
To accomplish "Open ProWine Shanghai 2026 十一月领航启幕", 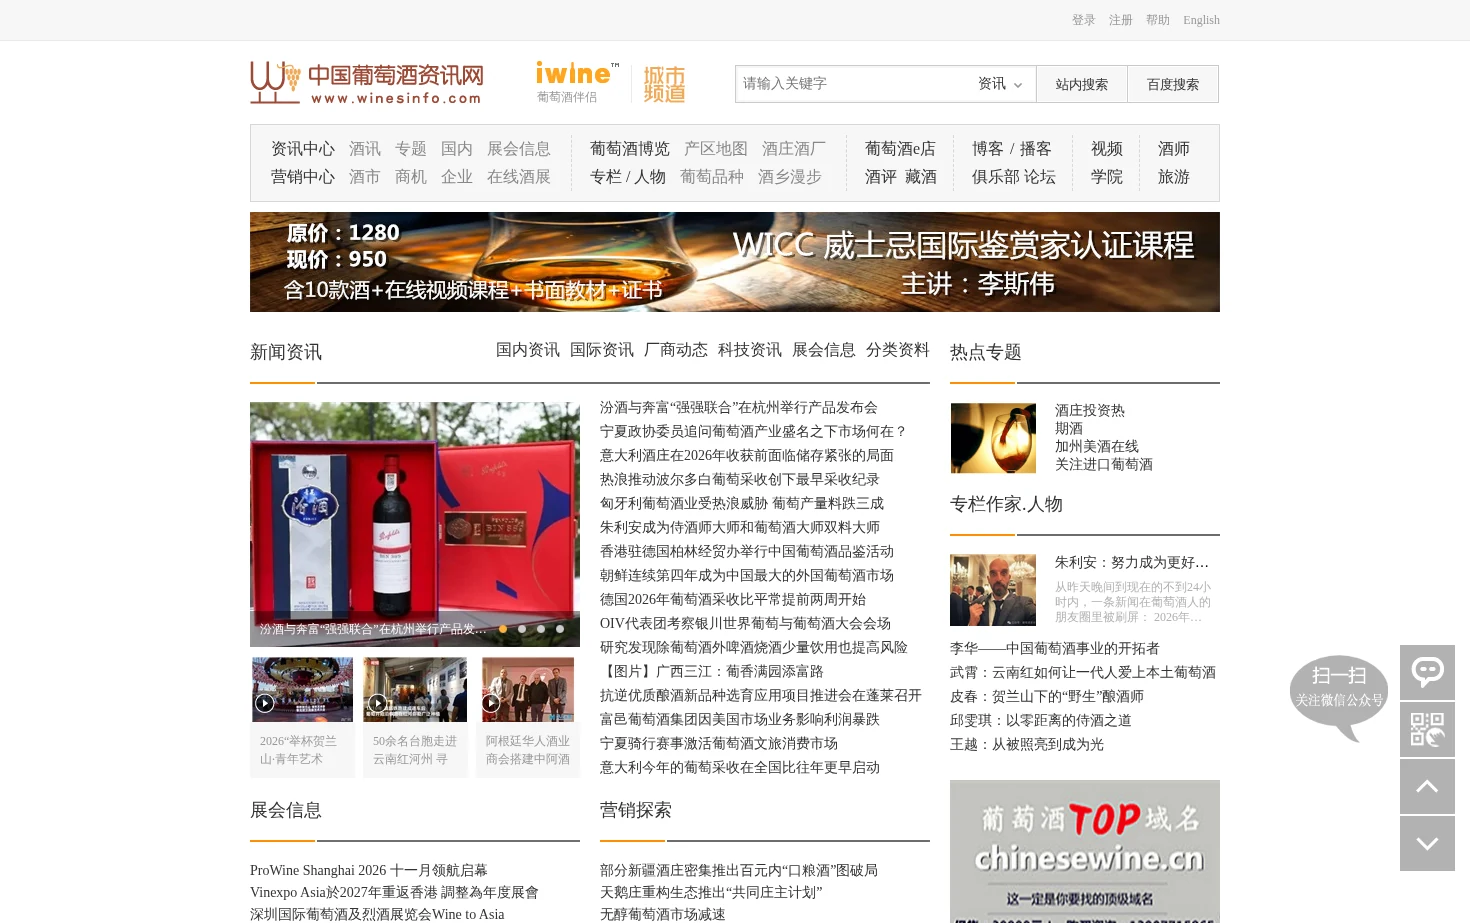I will (x=369, y=871).
